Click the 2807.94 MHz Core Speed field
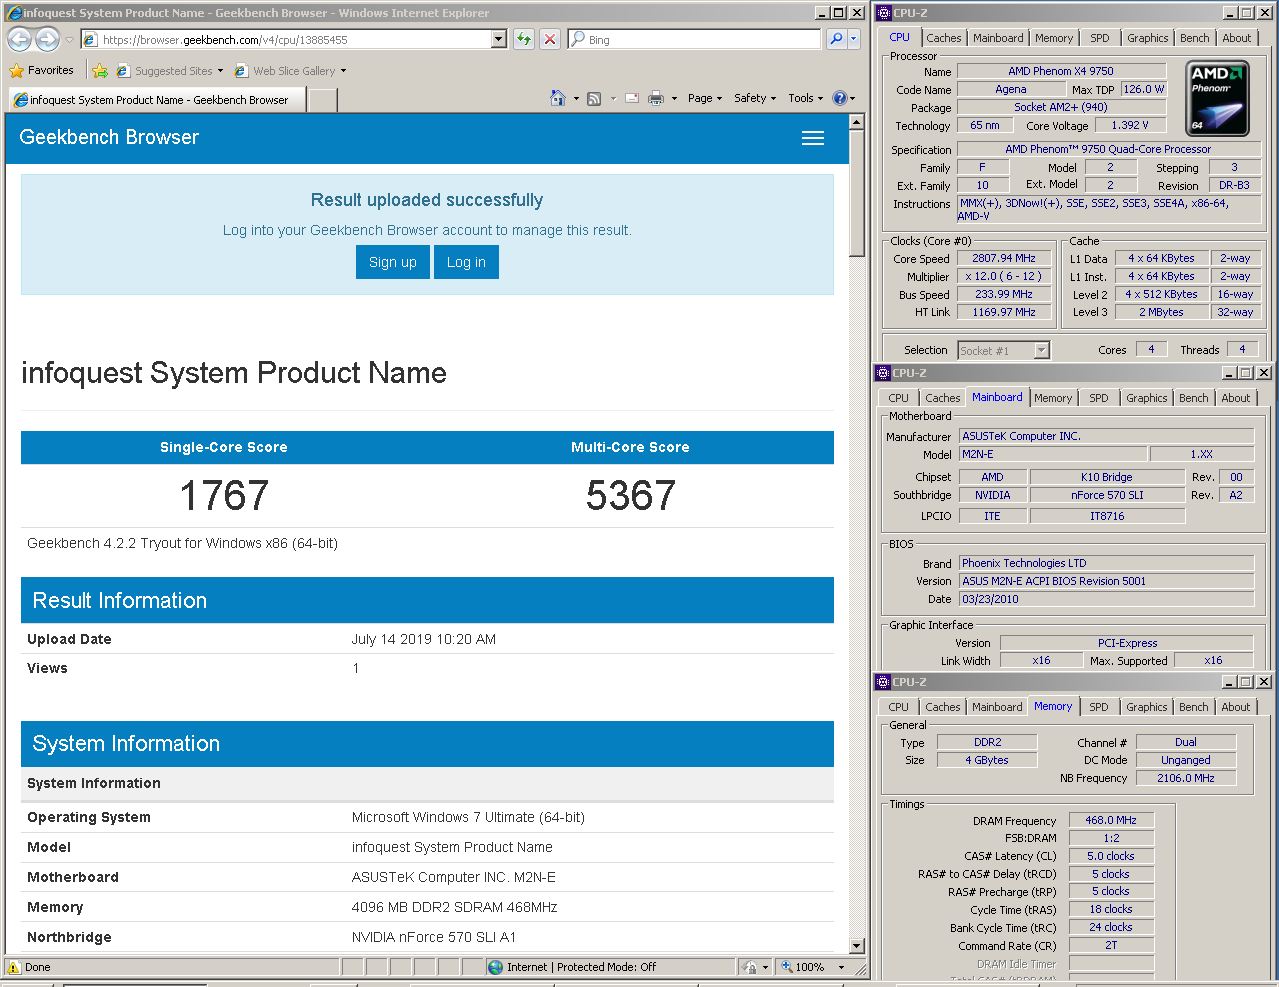Viewport: 1279px width, 987px height. [x=1004, y=258]
